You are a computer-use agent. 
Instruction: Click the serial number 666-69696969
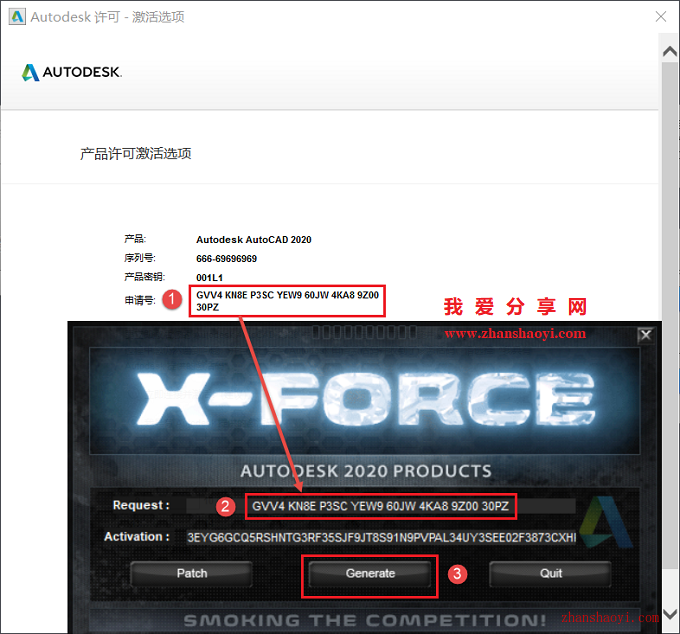pyautogui.click(x=226, y=259)
